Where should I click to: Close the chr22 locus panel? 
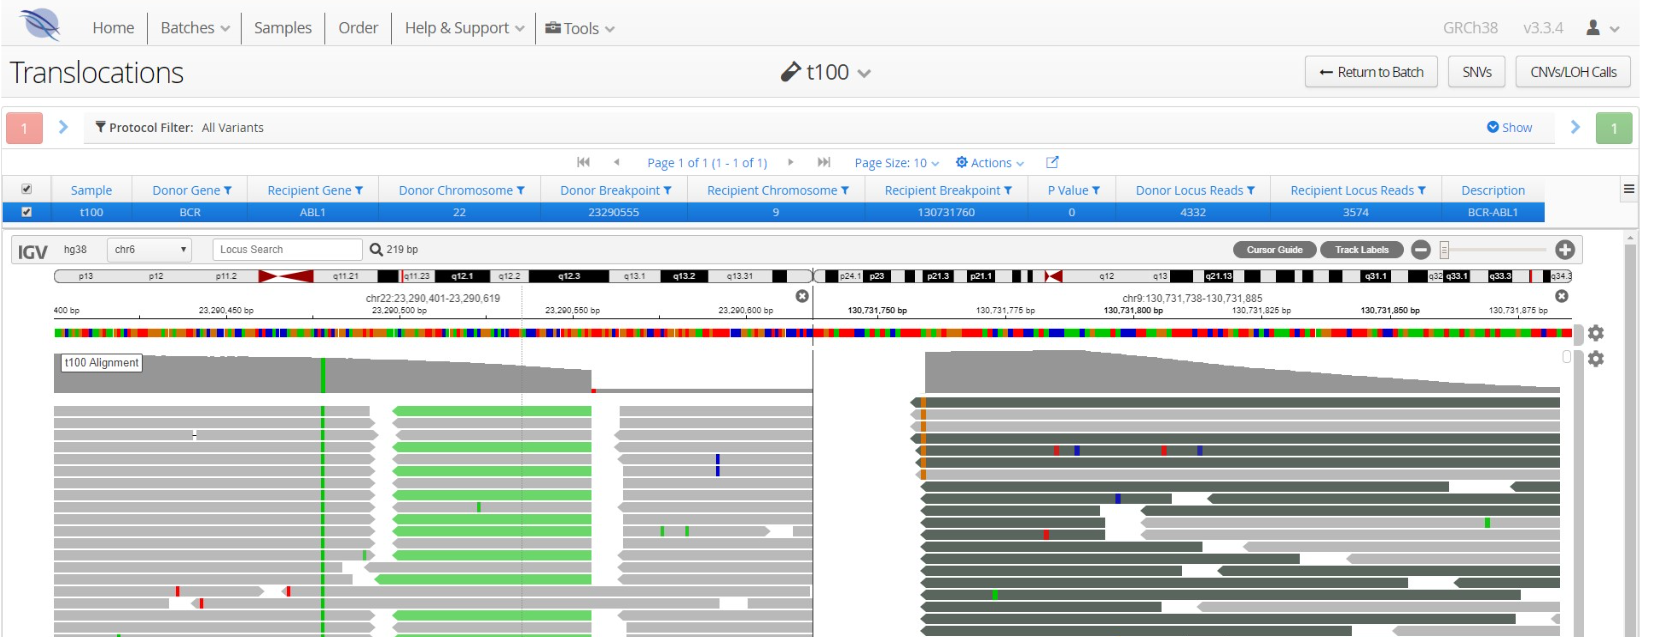click(x=802, y=296)
